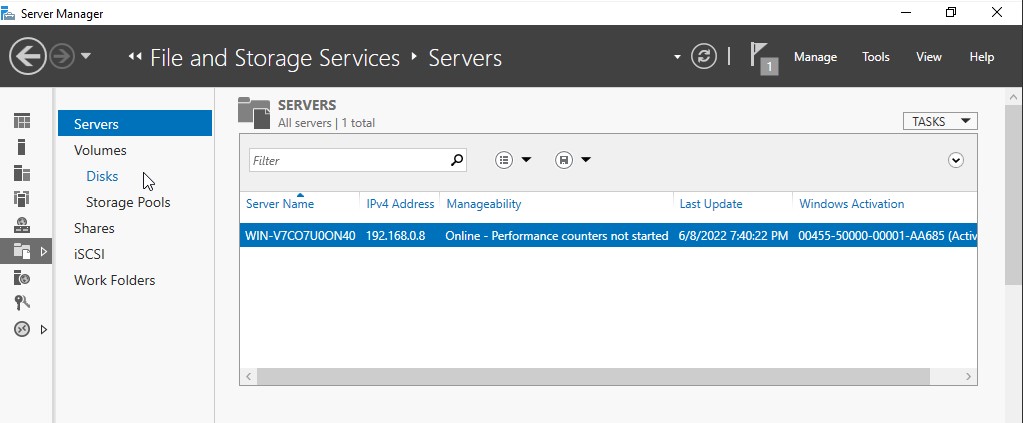Screen dimensions: 1023x423
Task: Open the Remote Desktop Services icon
Action: coord(22,329)
